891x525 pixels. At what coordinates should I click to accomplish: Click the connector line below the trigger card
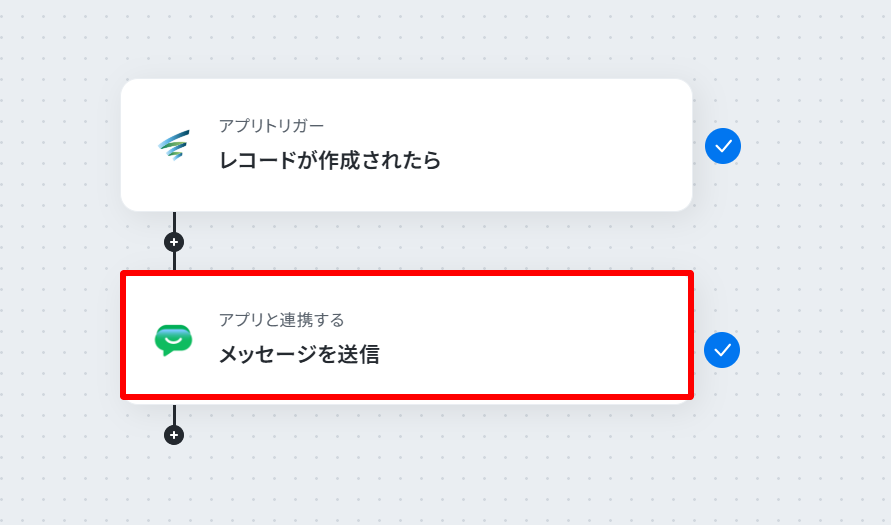pos(174,222)
